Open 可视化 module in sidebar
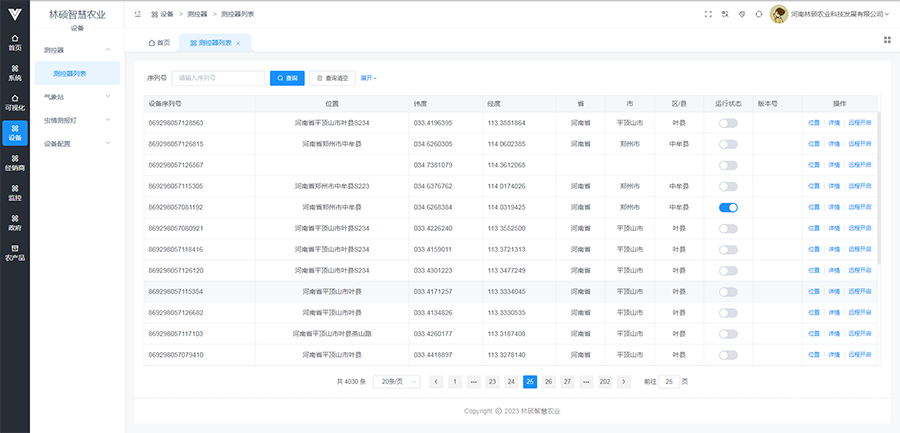This screenshot has width=900, height=433. tap(14, 102)
